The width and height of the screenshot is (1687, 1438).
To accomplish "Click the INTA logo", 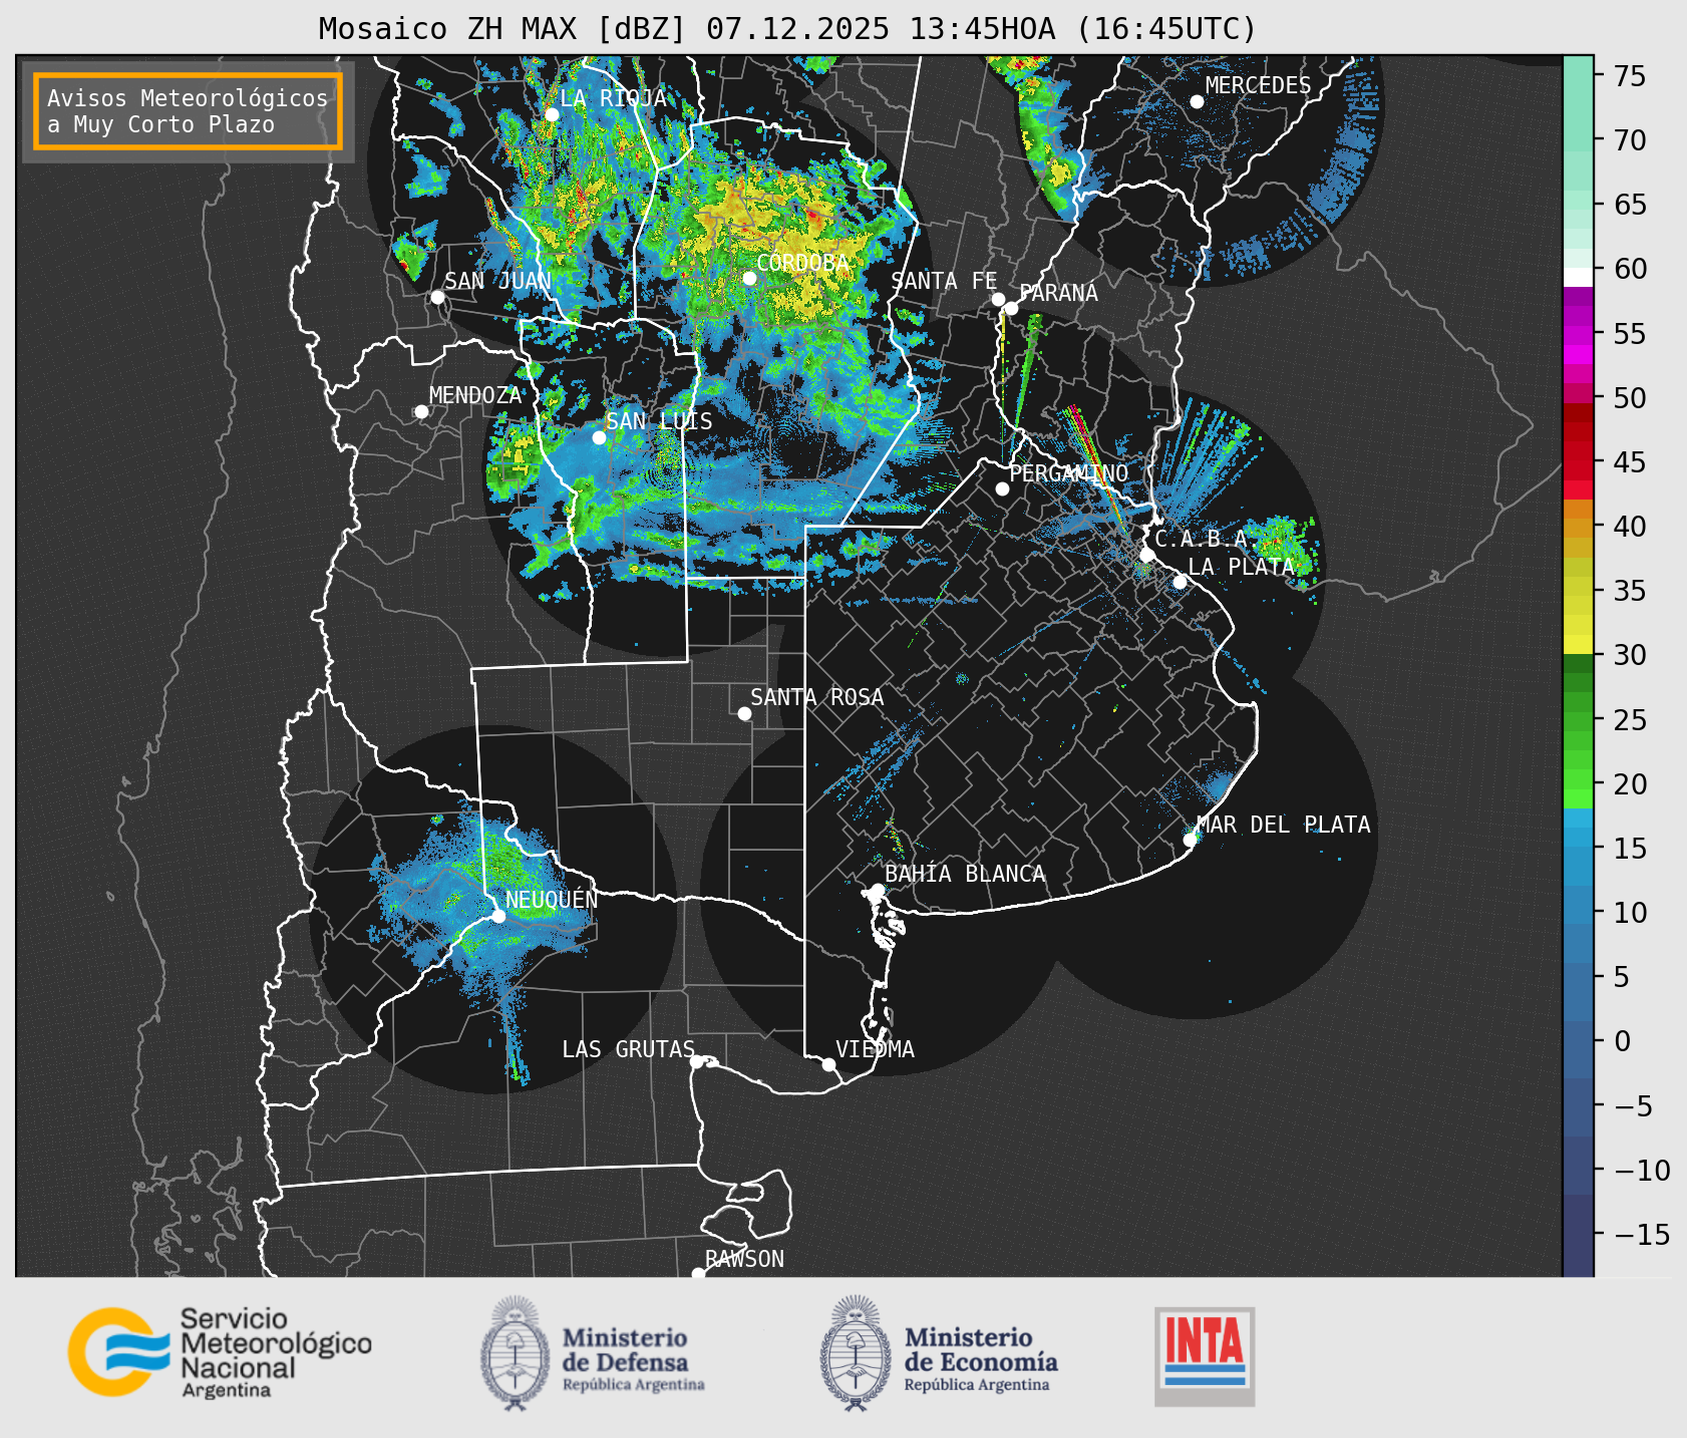I will pyautogui.click(x=1205, y=1356).
